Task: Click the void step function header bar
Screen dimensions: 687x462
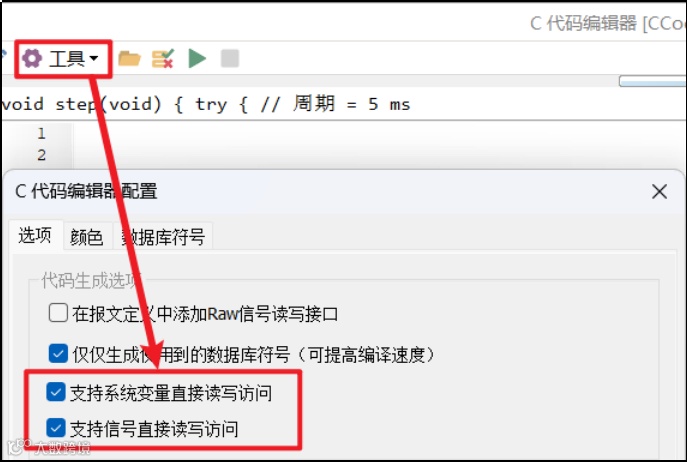Action: point(344,104)
